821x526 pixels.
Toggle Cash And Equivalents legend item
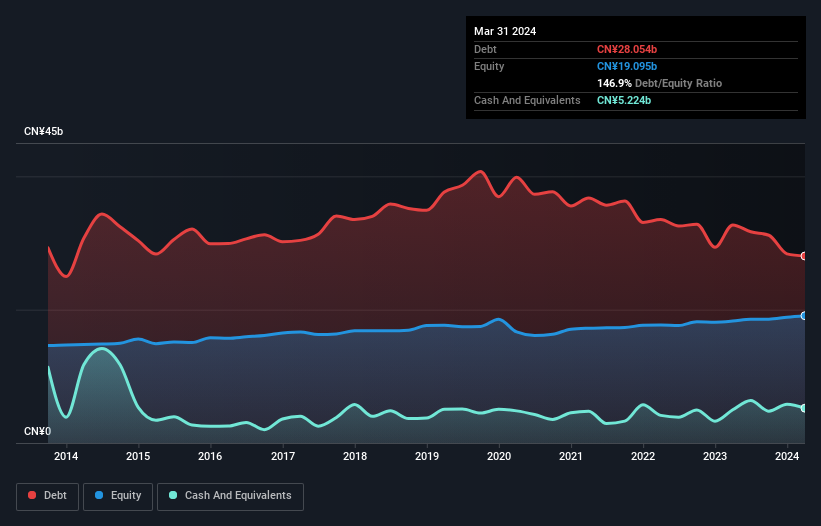point(230,496)
